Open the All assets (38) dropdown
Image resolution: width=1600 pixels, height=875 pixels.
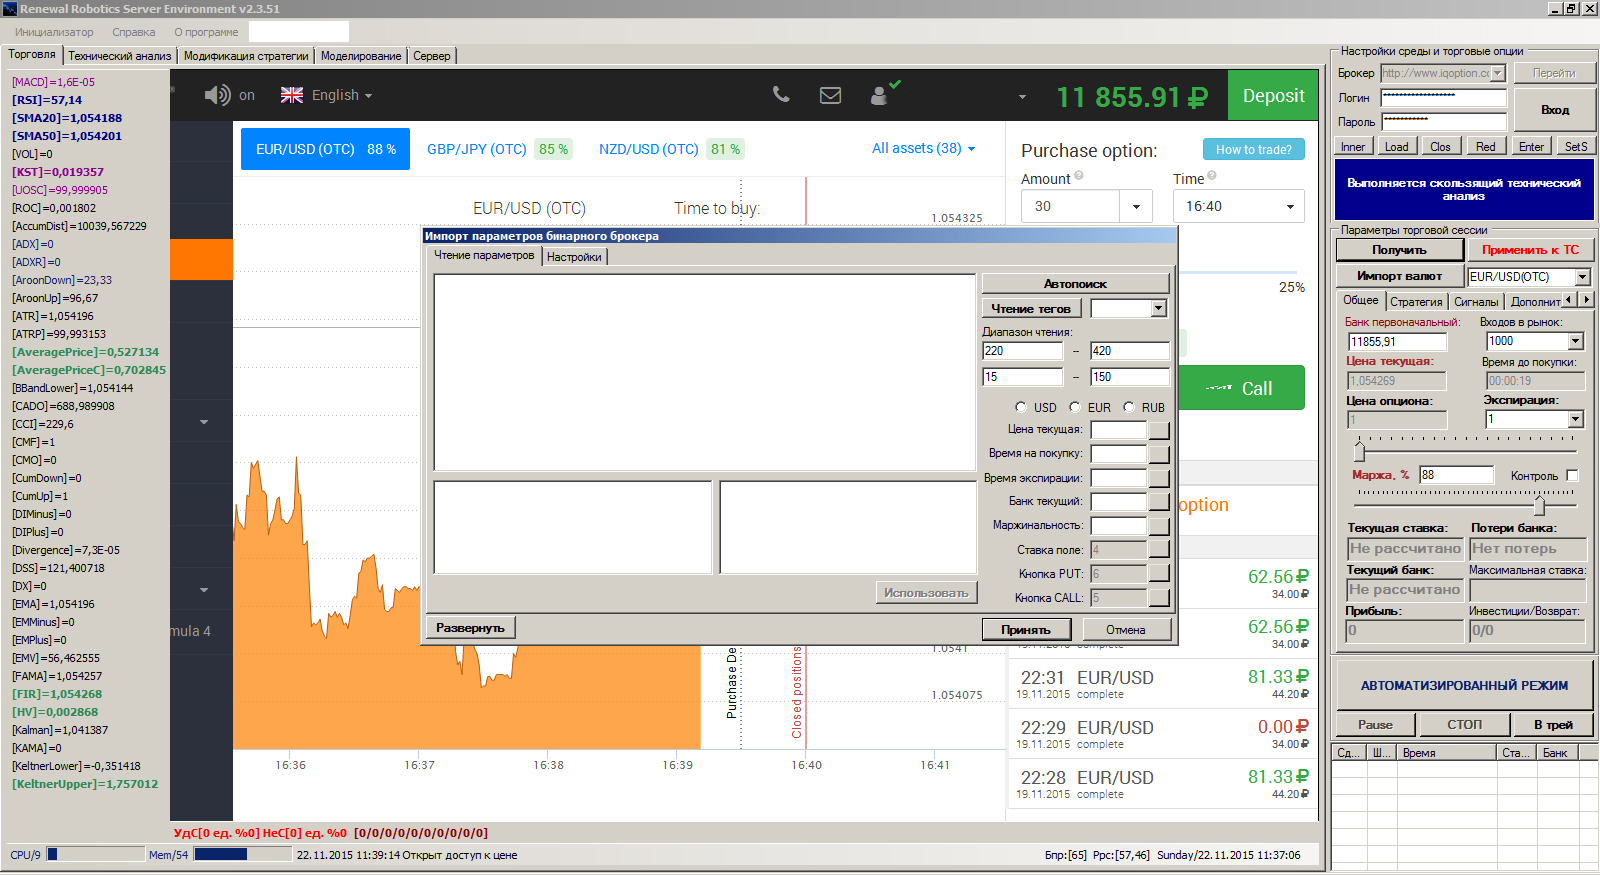923,148
